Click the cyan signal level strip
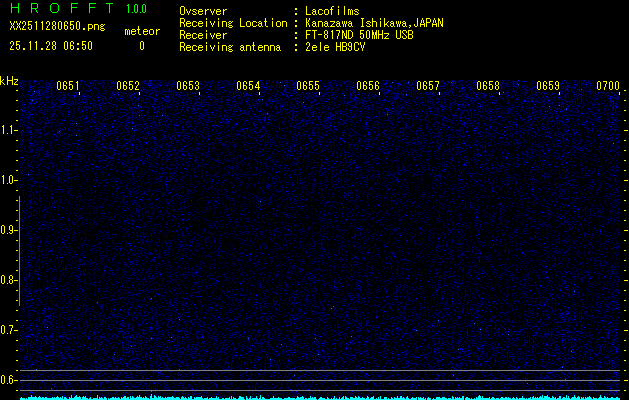The height and width of the screenshot is (400, 629). 320,396
